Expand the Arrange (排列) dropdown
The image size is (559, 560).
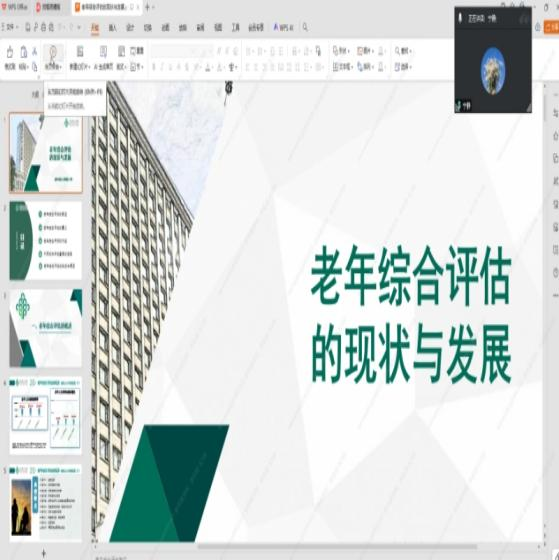coord(366,67)
